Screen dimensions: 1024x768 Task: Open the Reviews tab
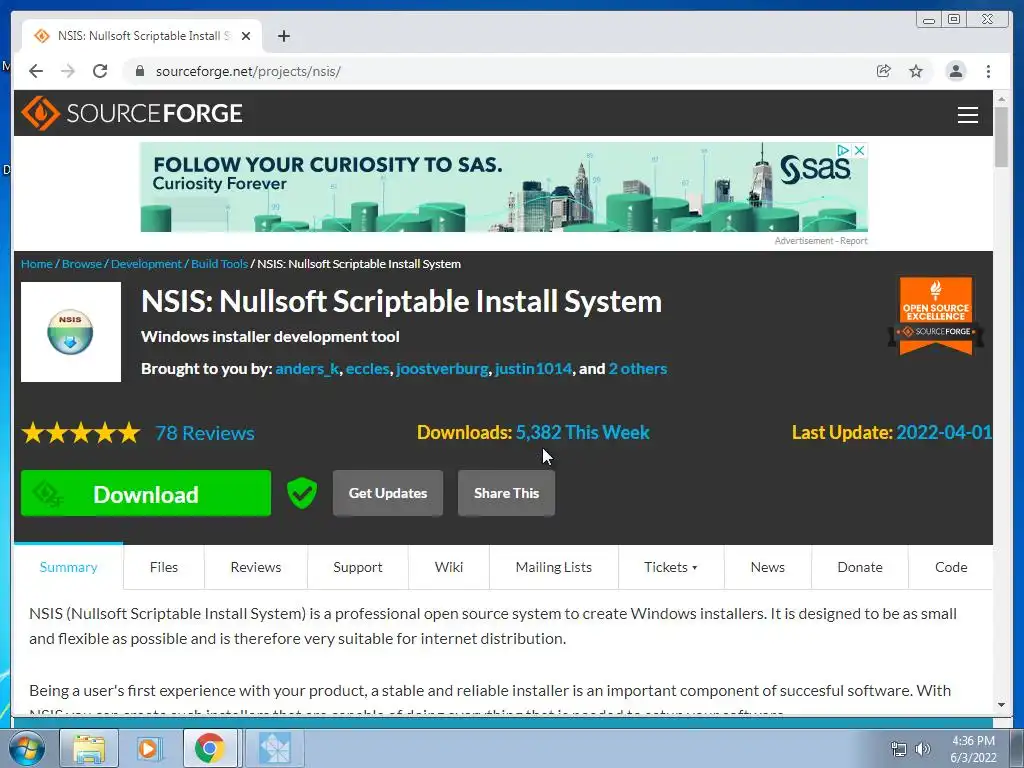[255, 567]
